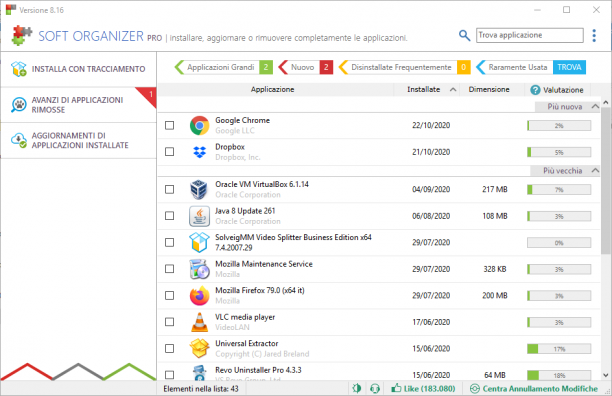This screenshot has width=612, height=396.
Task: Collapse the Più nuova group
Action: pyautogui.click(x=595, y=106)
